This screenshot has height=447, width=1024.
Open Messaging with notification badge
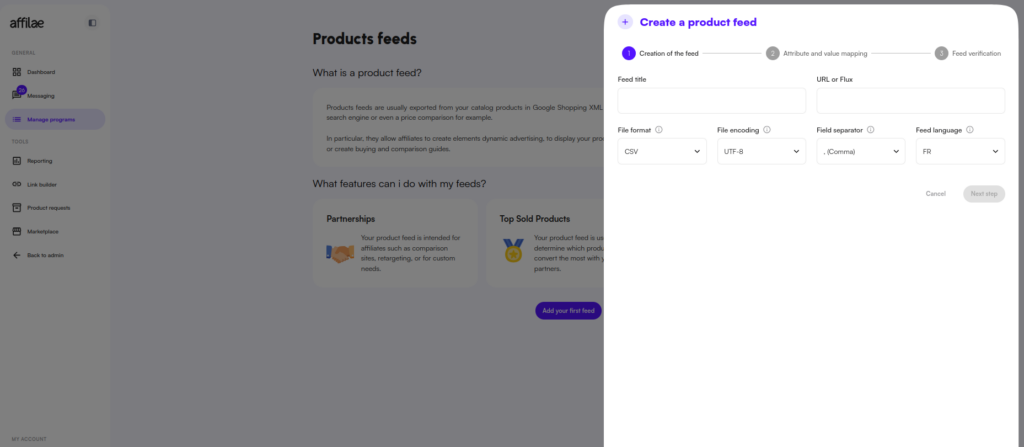point(17,95)
